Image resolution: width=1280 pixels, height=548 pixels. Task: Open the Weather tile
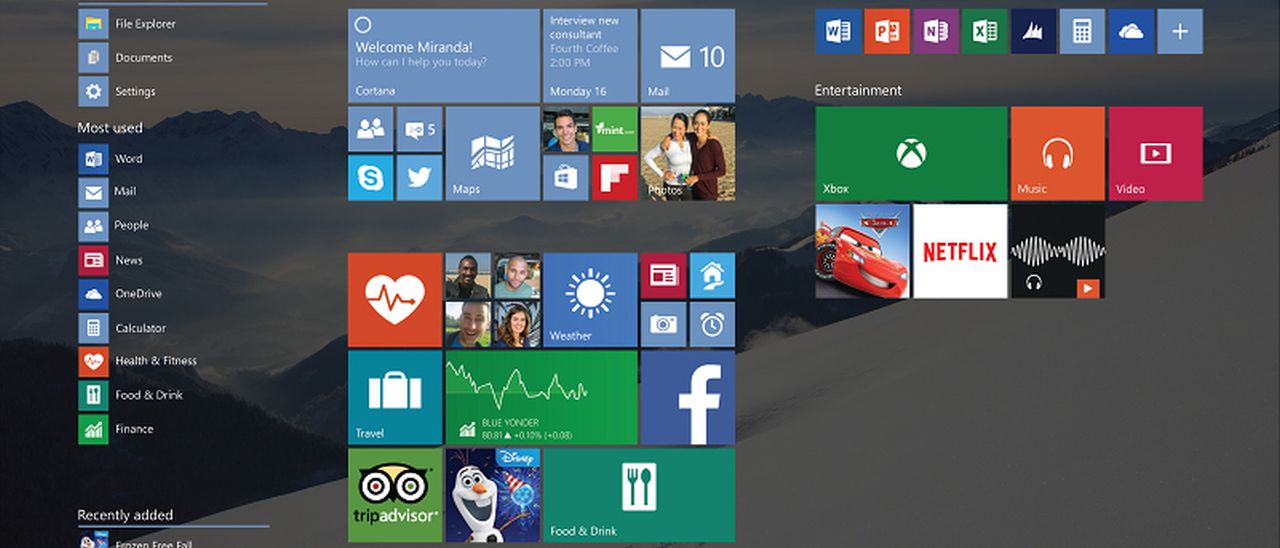coord(590,300)
